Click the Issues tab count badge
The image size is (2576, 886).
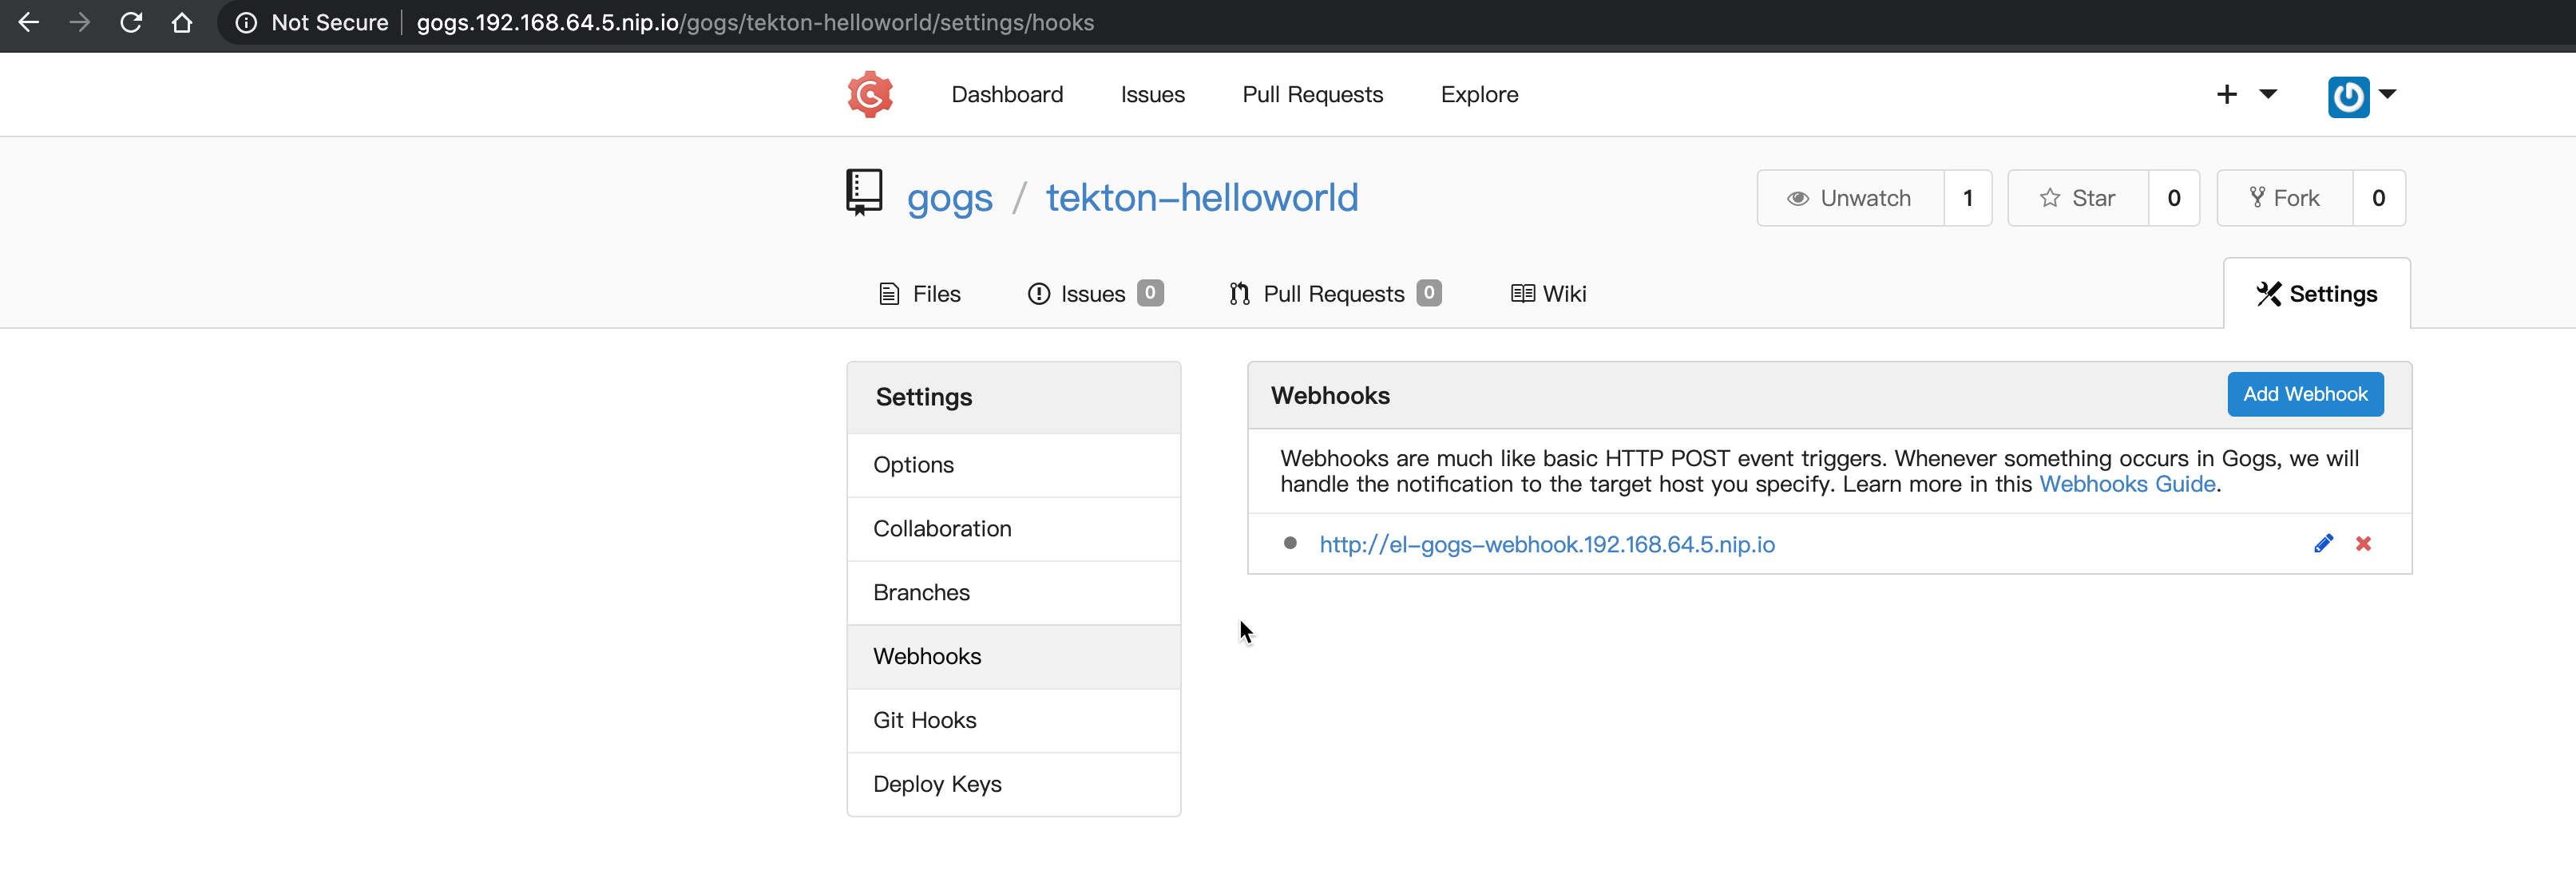click(x=1150, y=293)
